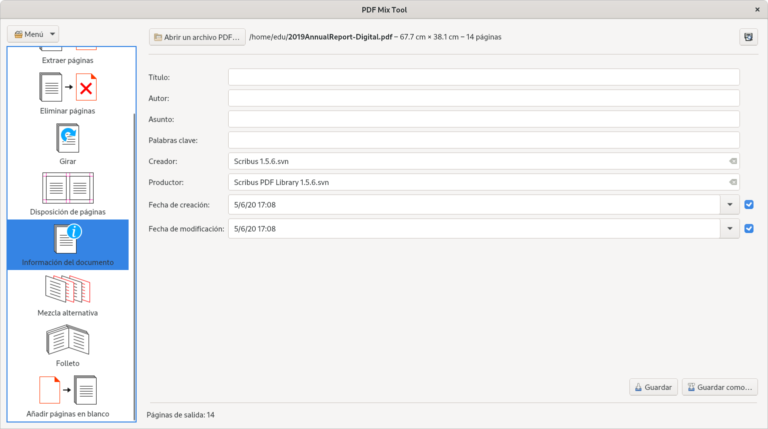Open the Folleto booklet tool

tap(68, 346)
